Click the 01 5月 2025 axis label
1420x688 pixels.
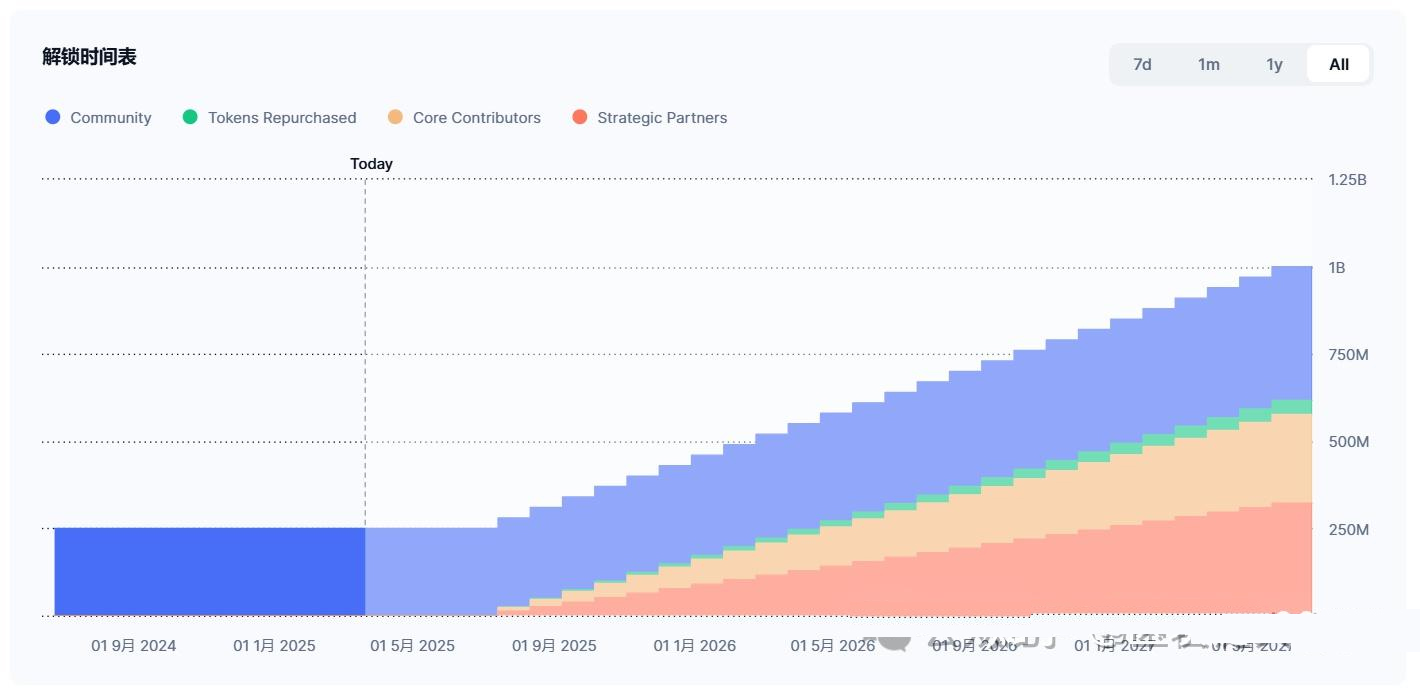pos(412,646)
